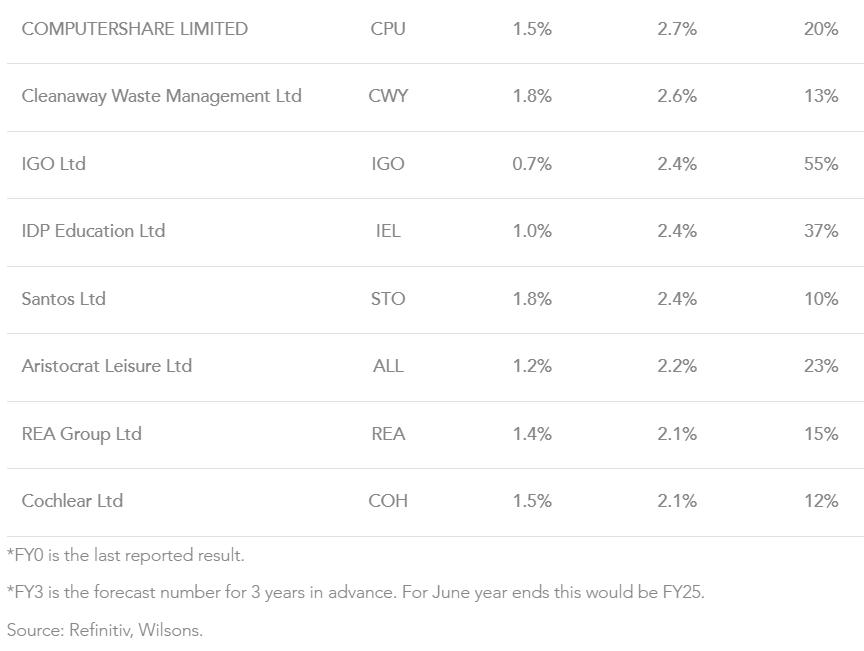Select the ALL ticker code
864x651 pixels.
point(388,366)
